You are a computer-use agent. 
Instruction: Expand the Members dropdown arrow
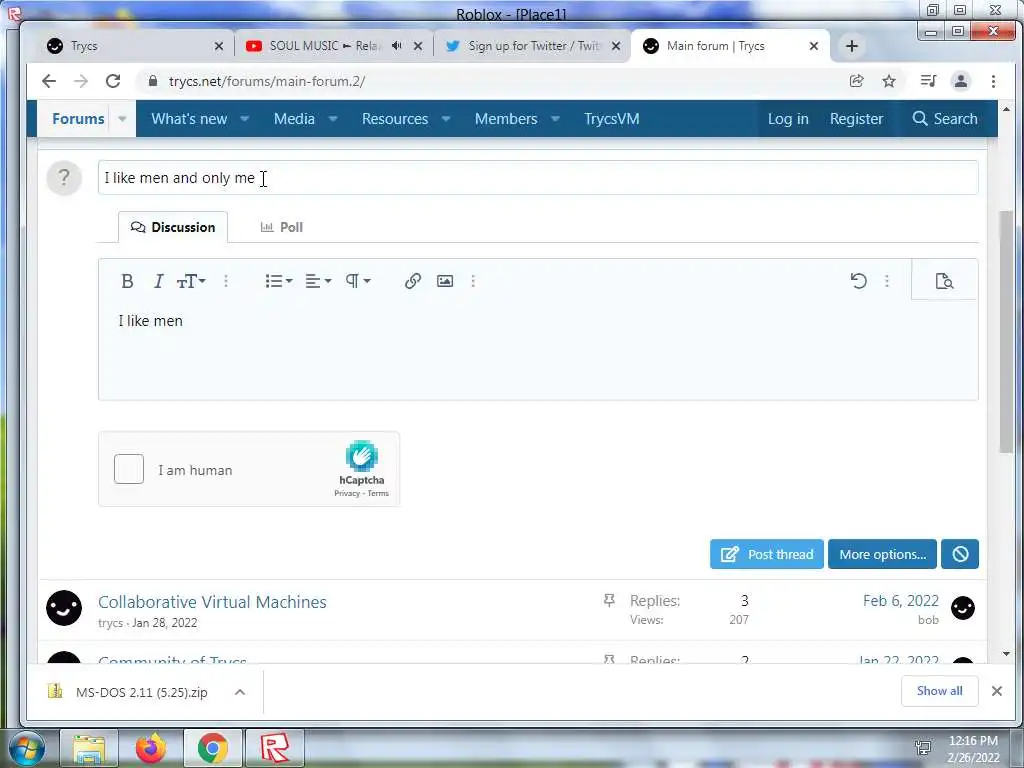[x=555, y=119]
